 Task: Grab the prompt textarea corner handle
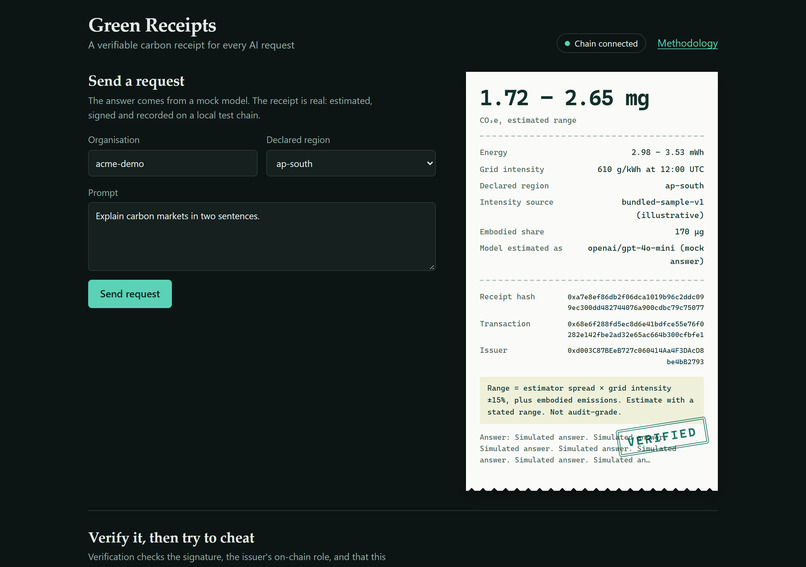click(432, 267)
